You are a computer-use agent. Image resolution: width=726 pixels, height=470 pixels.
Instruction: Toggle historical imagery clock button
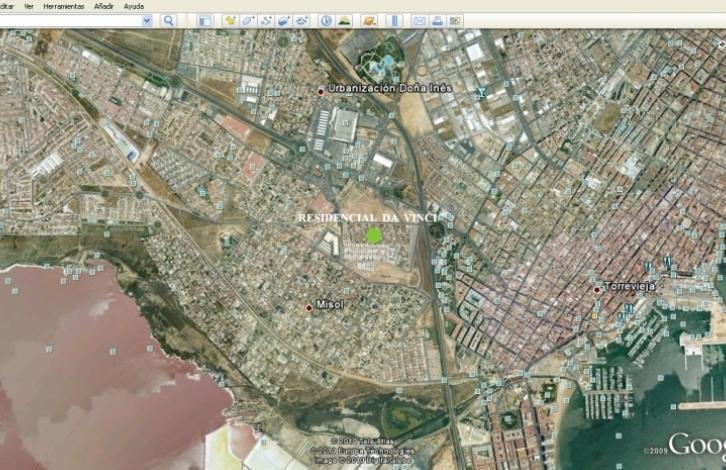tap(326, 20)
